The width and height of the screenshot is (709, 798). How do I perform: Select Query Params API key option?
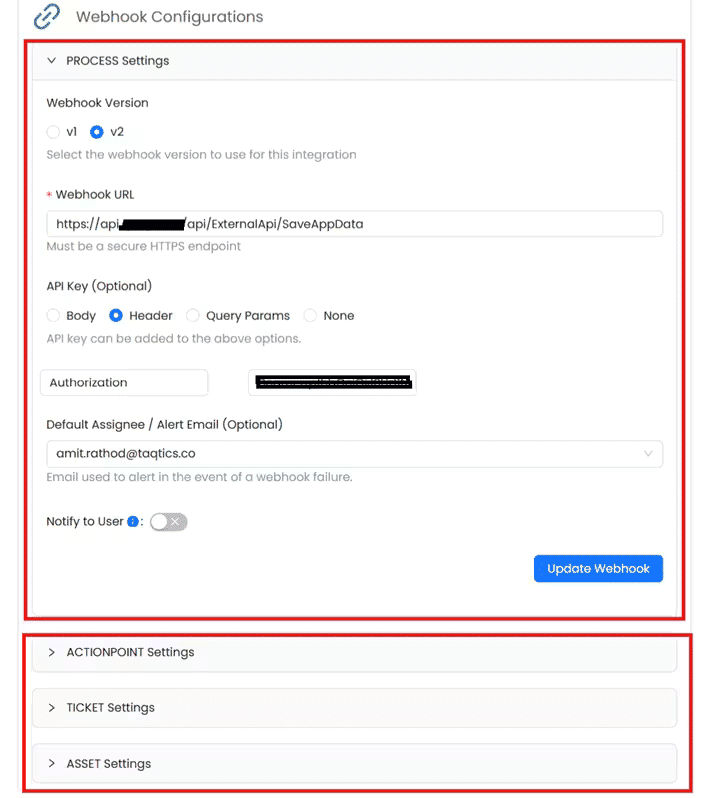(x=193, y=316)
